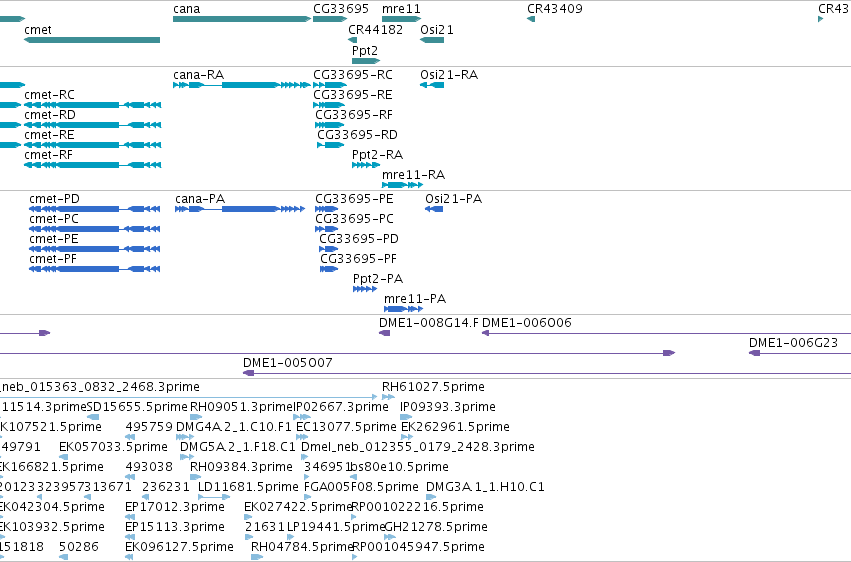Click the CG33695-PD protein label
The image size is (851, 562).
point(359,239)
